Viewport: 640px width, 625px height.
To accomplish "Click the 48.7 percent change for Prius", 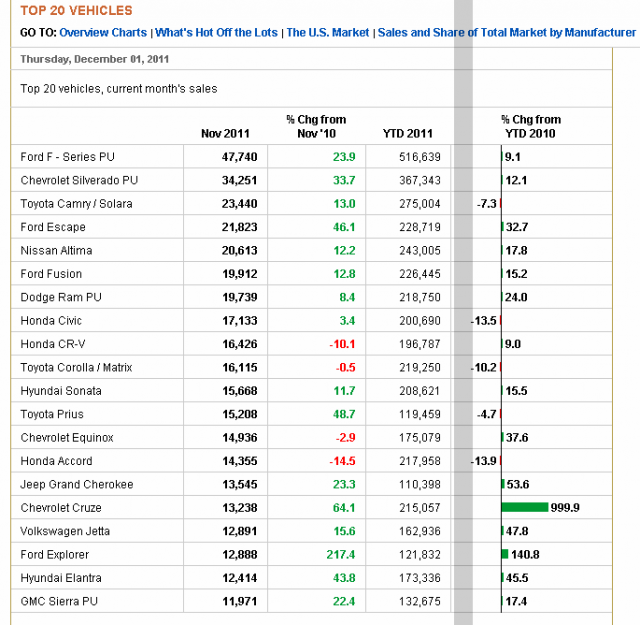I will pos(344,414).
